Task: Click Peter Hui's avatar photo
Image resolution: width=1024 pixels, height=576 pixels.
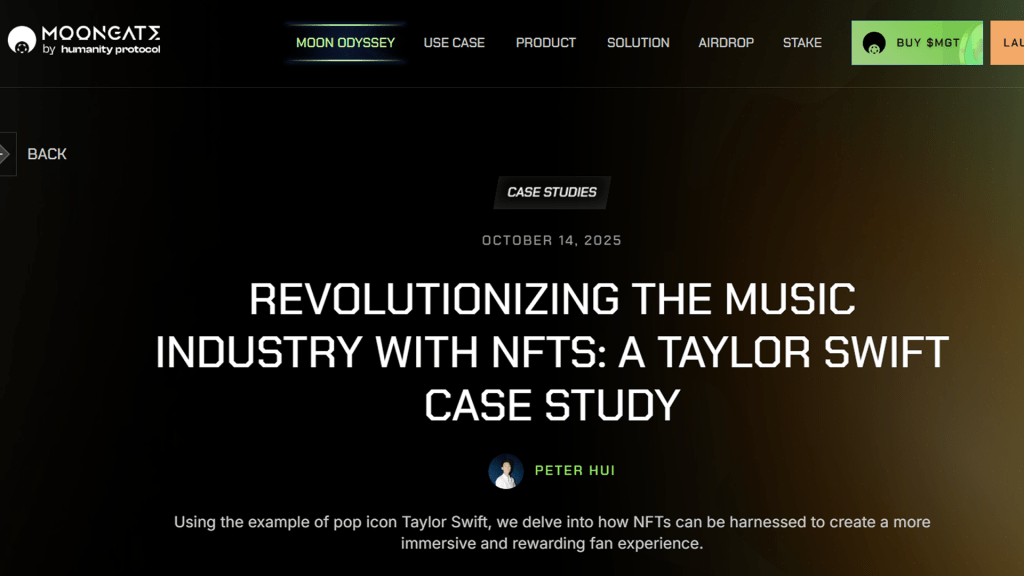Action: pos(506,472)
